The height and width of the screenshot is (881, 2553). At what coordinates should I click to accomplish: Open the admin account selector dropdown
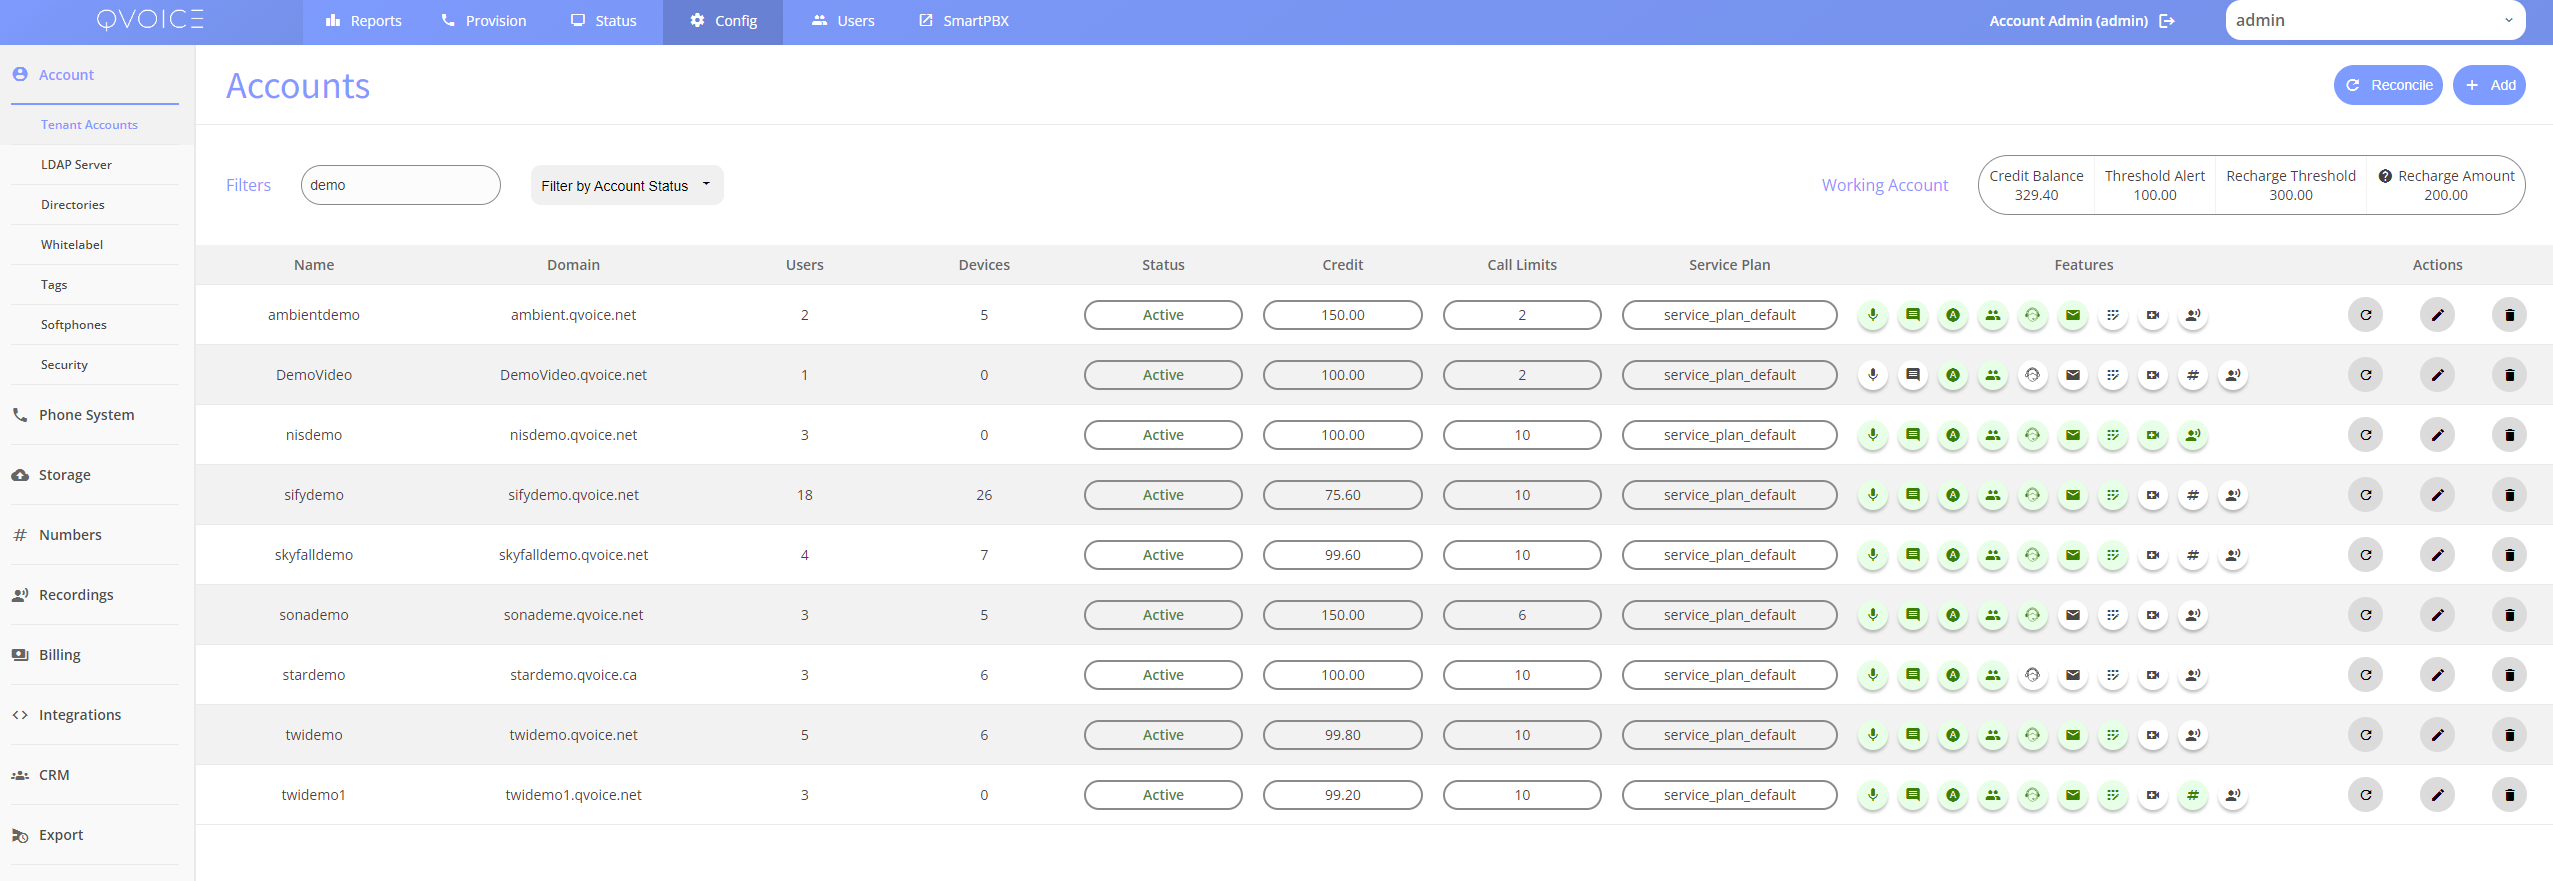[x=2375, y=20]
